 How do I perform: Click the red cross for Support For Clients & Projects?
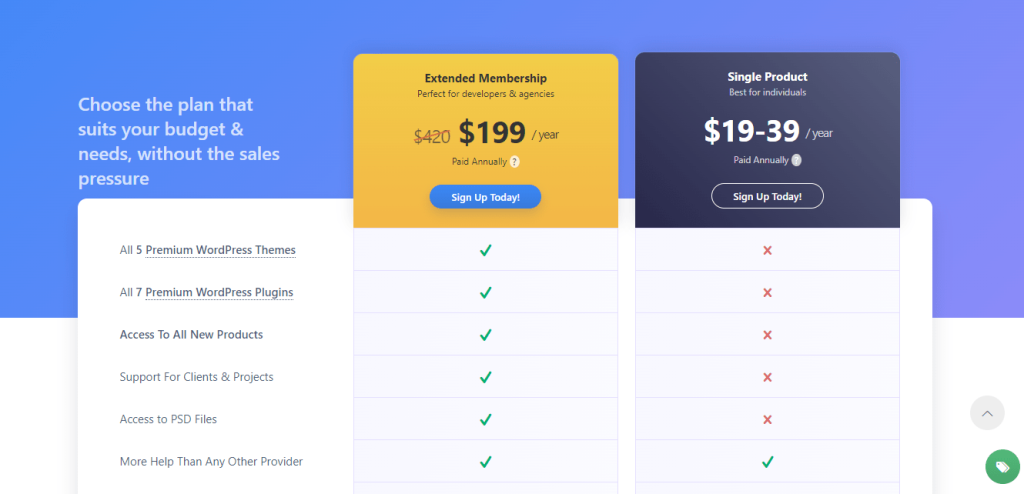[767, 377]
